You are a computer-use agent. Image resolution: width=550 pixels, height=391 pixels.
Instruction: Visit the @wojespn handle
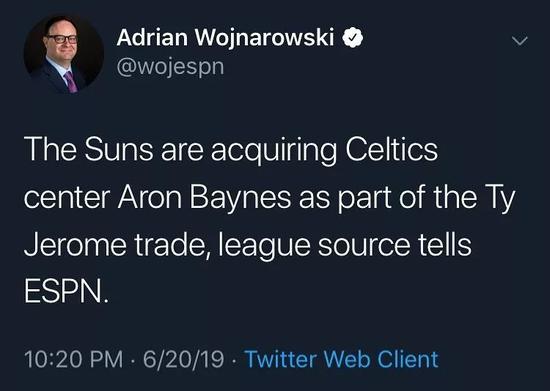click(170, 67)
